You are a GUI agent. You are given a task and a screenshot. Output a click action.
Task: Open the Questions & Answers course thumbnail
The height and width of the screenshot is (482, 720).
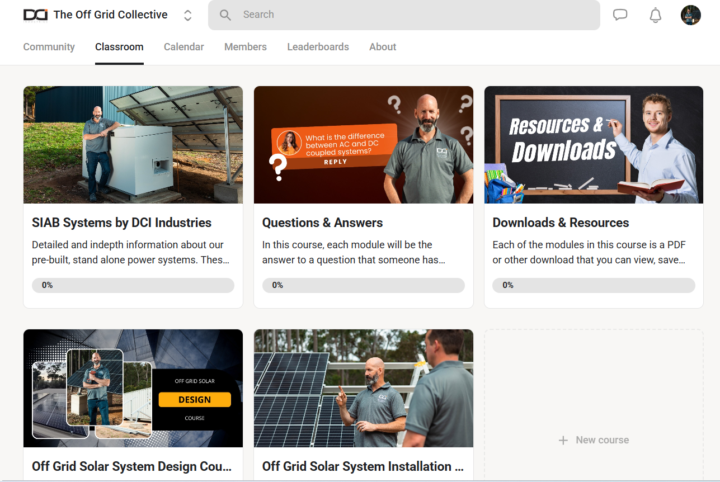(x=363, y=145)
